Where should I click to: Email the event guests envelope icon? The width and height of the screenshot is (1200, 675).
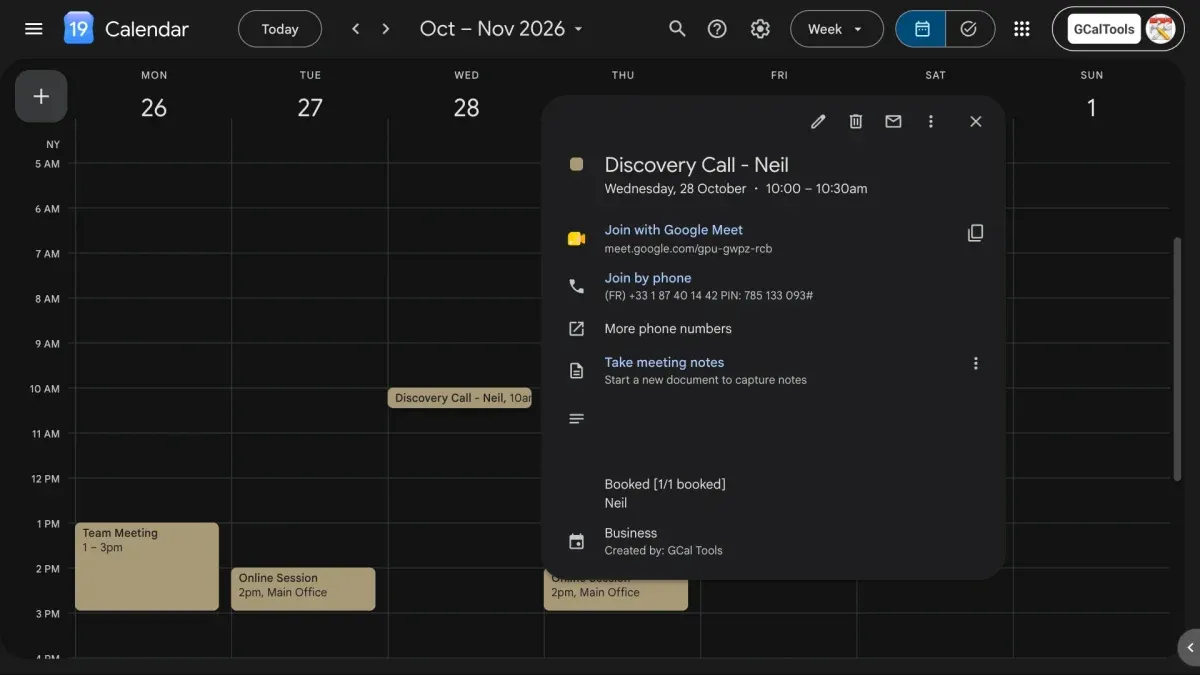tap(893, 121)
